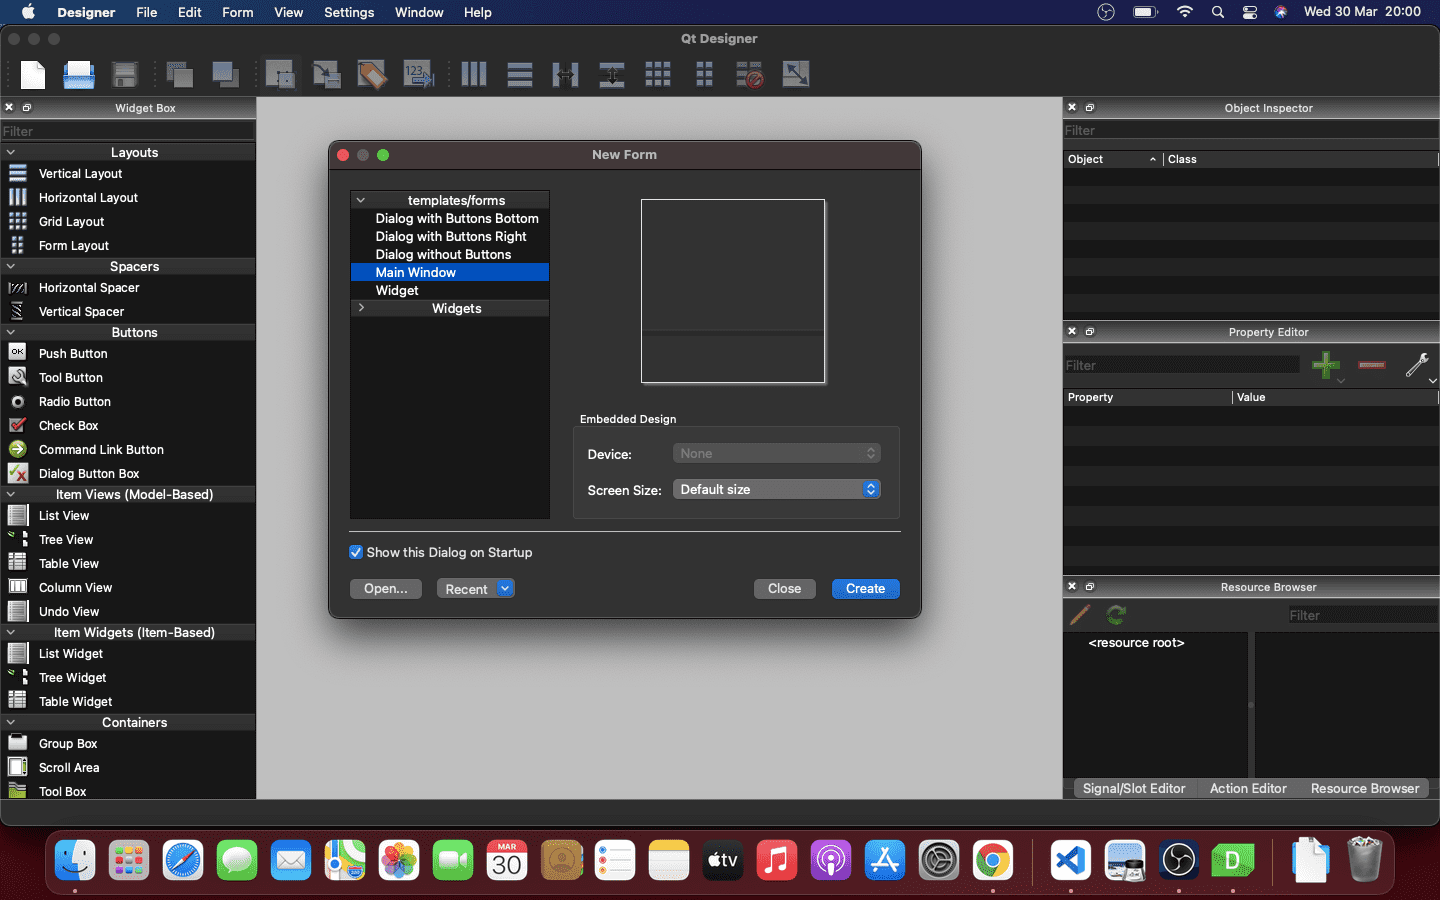
Task: Click the red minus remove property icon
Action: click(1372, 365)
